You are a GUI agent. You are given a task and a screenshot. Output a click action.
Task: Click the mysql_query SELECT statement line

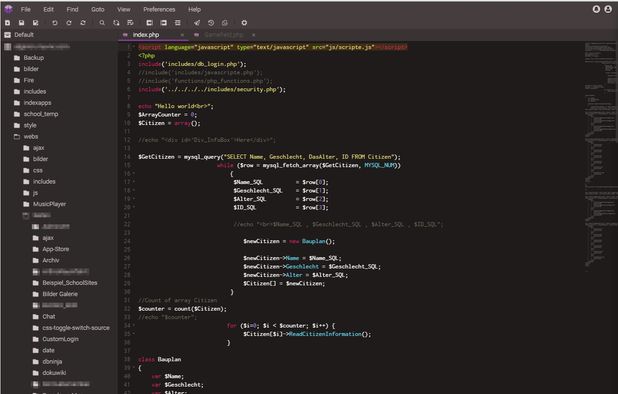click(x=269, y=157)
